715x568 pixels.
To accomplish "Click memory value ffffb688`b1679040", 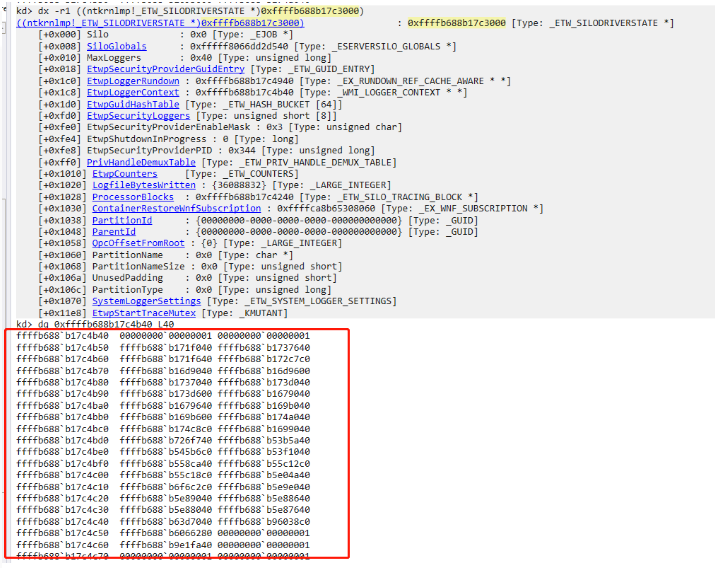I will (x=264, y=393).
